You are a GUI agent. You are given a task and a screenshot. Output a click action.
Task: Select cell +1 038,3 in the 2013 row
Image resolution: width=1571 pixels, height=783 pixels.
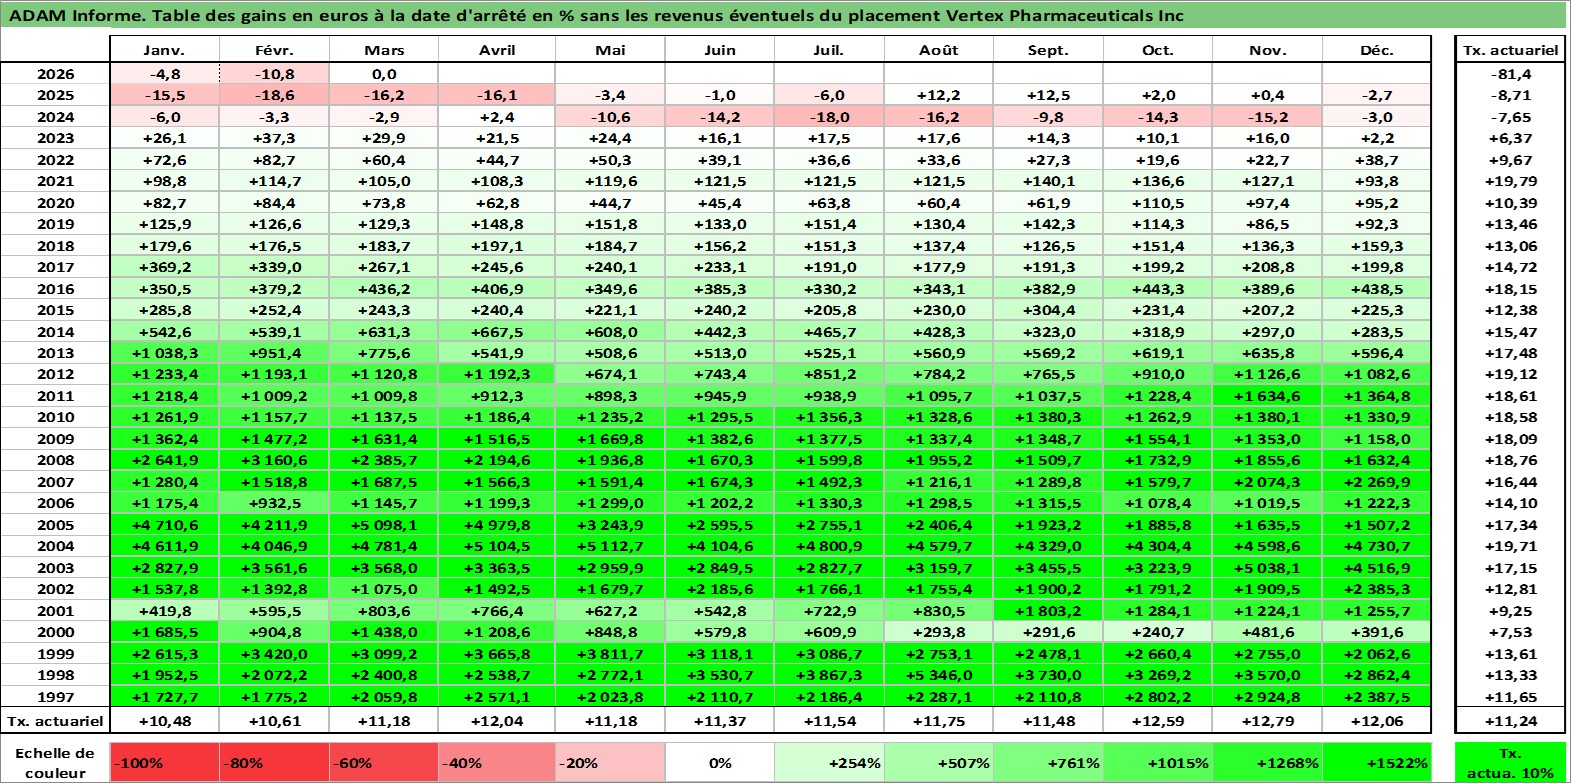point(164,353)
